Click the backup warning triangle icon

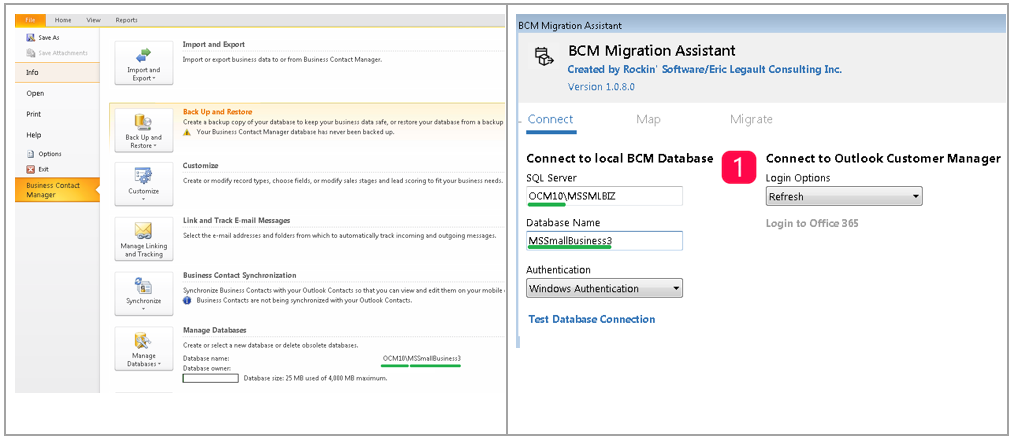[x=188, y=132]
